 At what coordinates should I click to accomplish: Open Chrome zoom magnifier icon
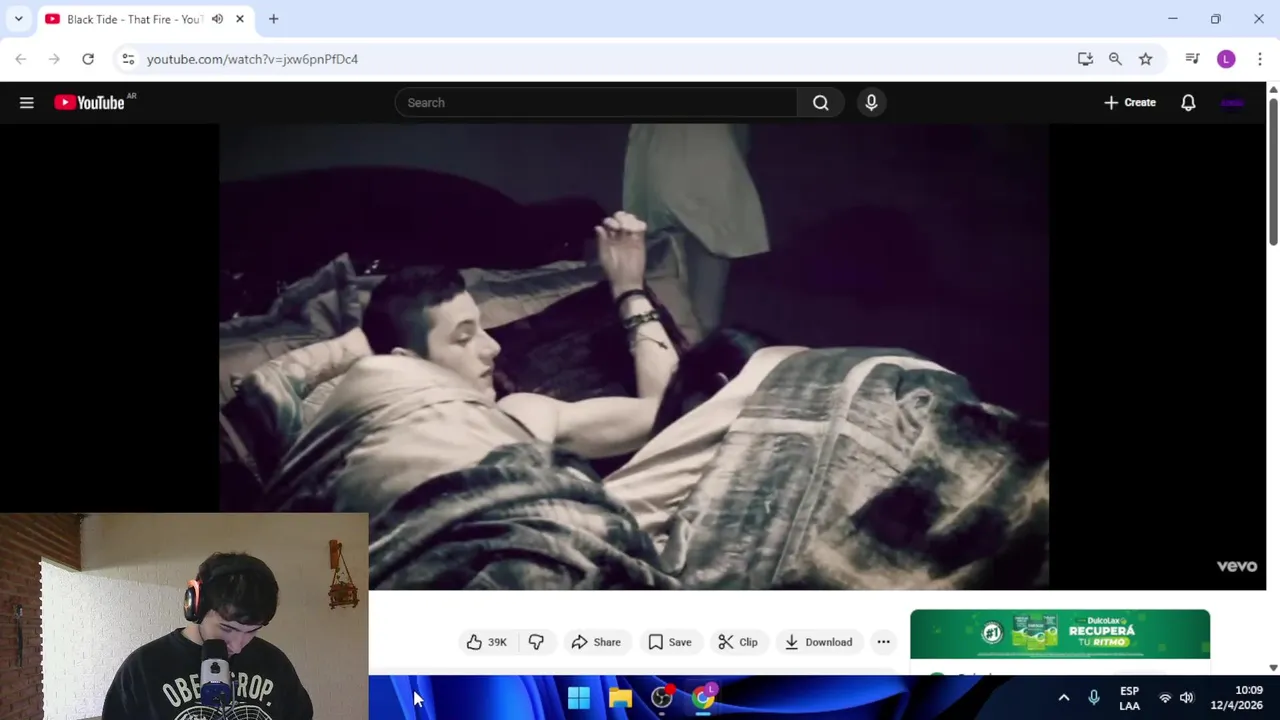(1115, 59)
